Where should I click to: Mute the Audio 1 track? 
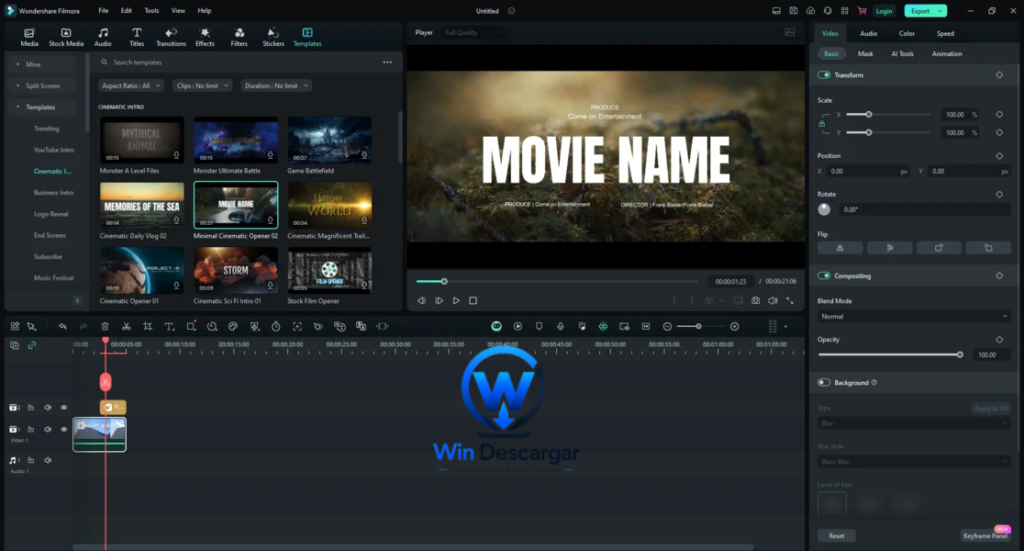[48, 460]
